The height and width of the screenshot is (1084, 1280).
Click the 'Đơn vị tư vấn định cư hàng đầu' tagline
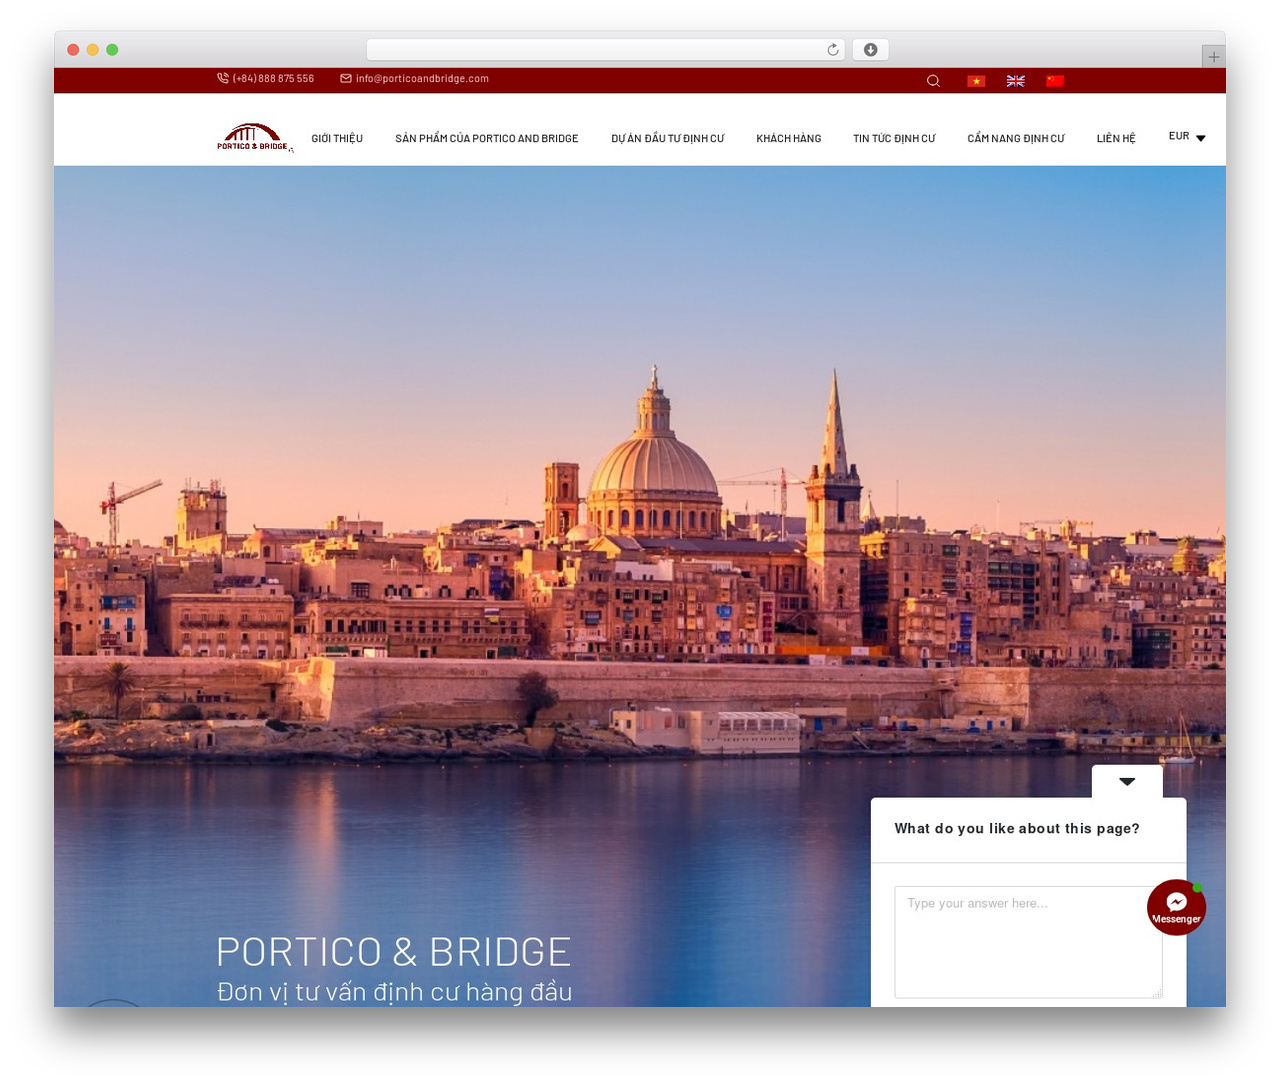pyautogui.click(x=395, y=992)
